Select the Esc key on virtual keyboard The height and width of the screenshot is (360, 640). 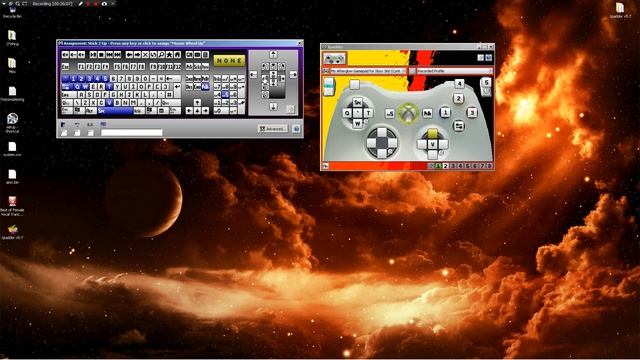[65, 67]
